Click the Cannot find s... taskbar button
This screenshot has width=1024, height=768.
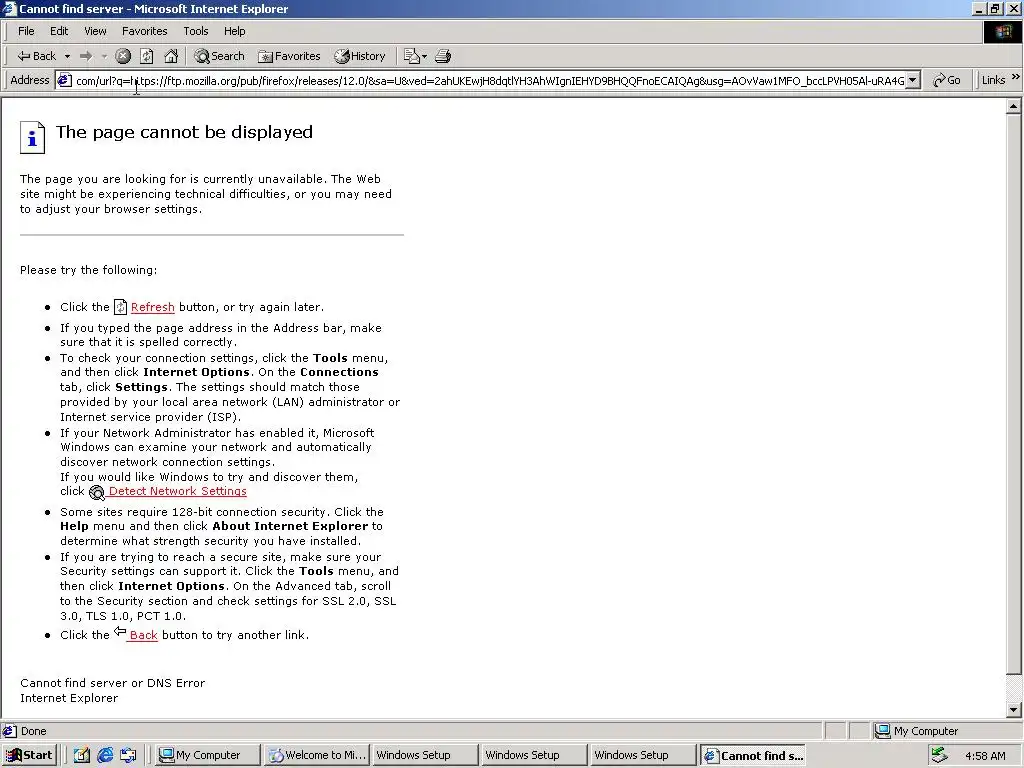(x=752, y=756)
